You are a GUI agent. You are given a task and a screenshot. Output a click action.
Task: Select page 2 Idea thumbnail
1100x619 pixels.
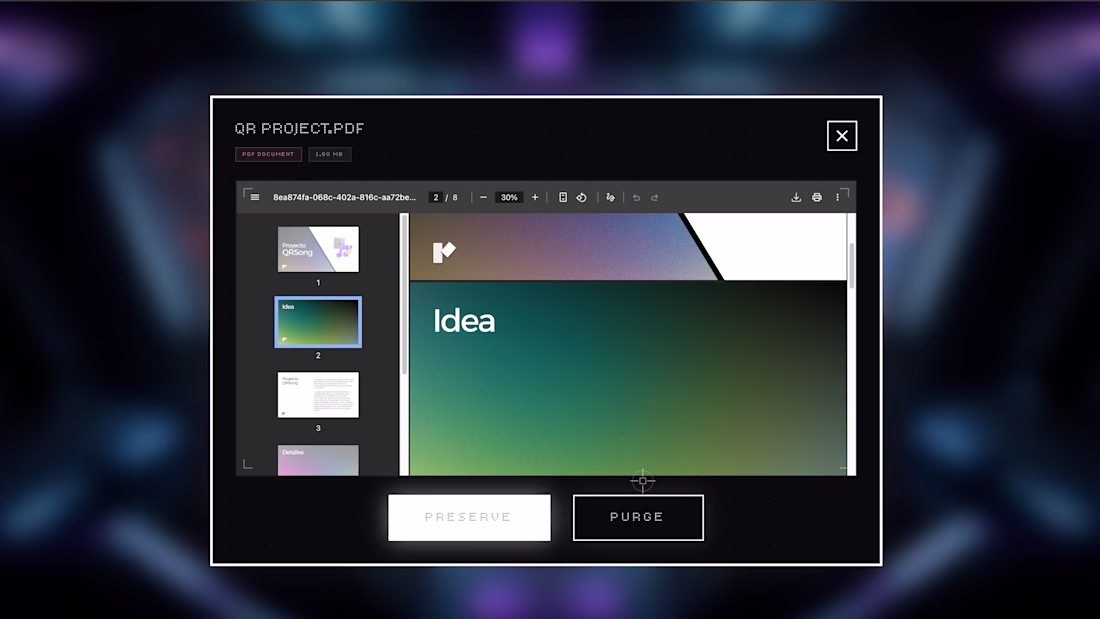(x=318, y=322)
